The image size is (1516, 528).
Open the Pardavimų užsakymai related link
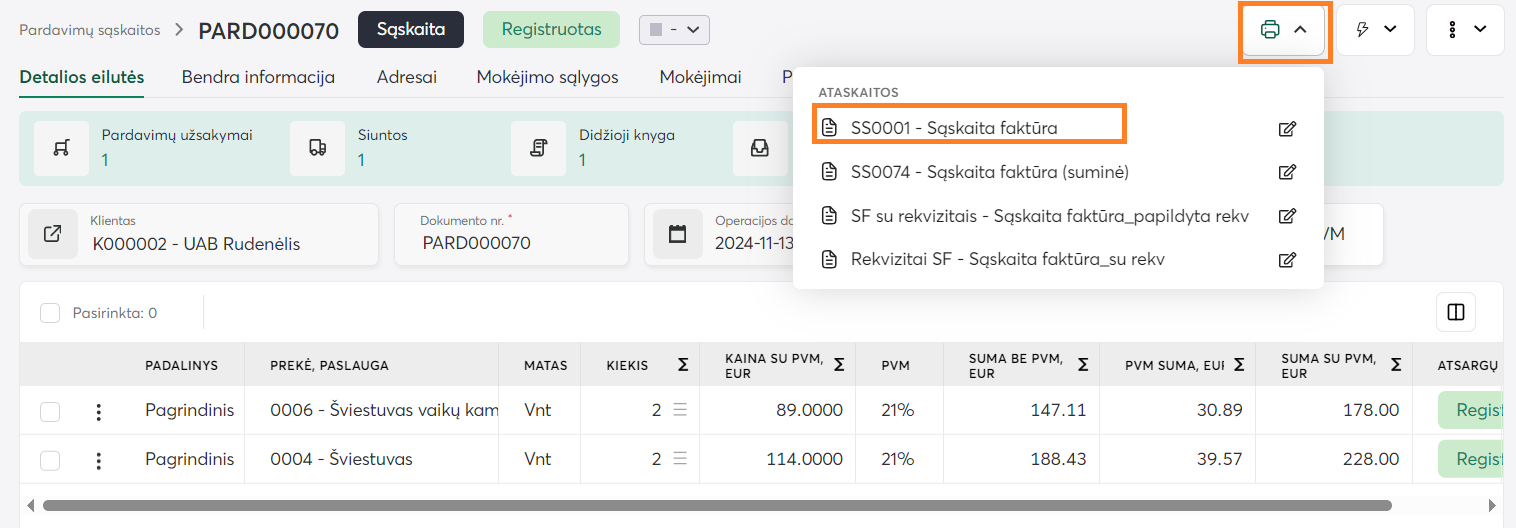pyautogui.click(x=105, y=159)
